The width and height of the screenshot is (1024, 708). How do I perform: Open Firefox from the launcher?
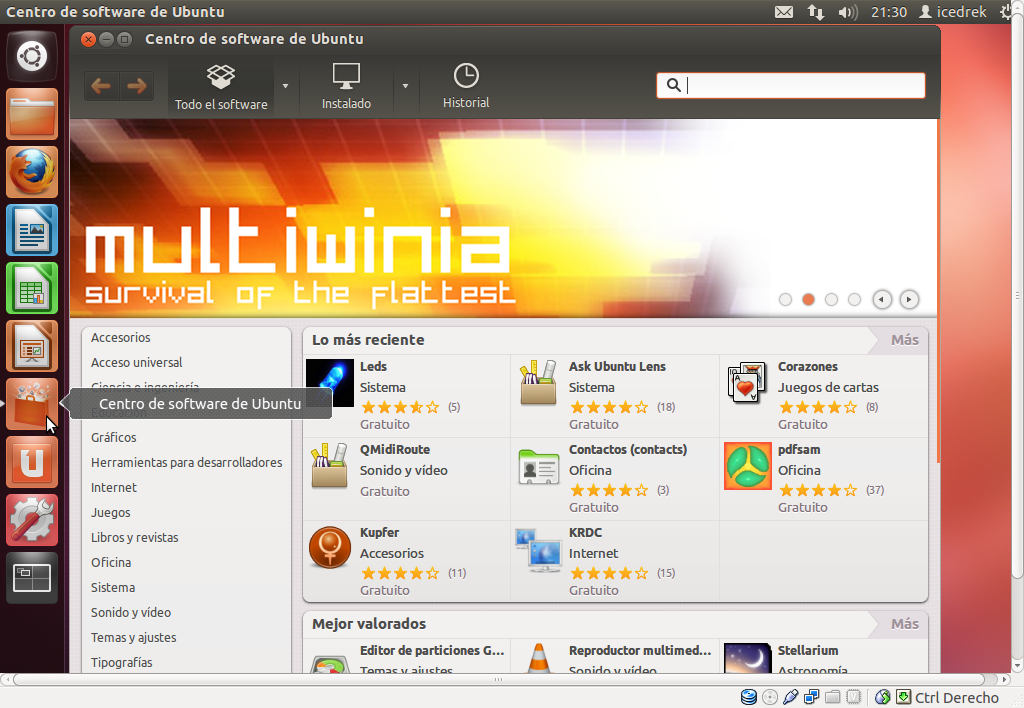coord(31,171)
